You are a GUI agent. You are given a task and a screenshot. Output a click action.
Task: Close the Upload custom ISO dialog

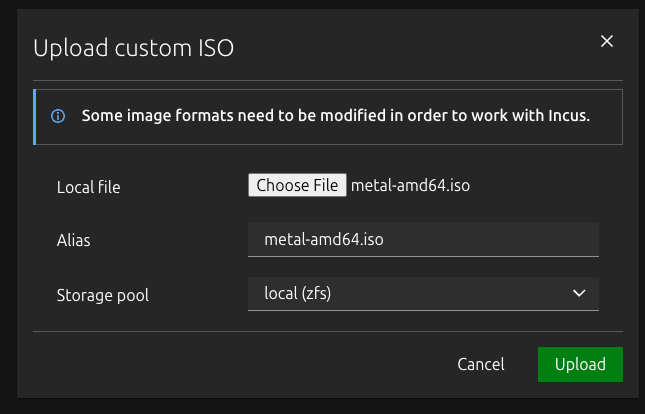pyautogui.click(x=606, y=41)
